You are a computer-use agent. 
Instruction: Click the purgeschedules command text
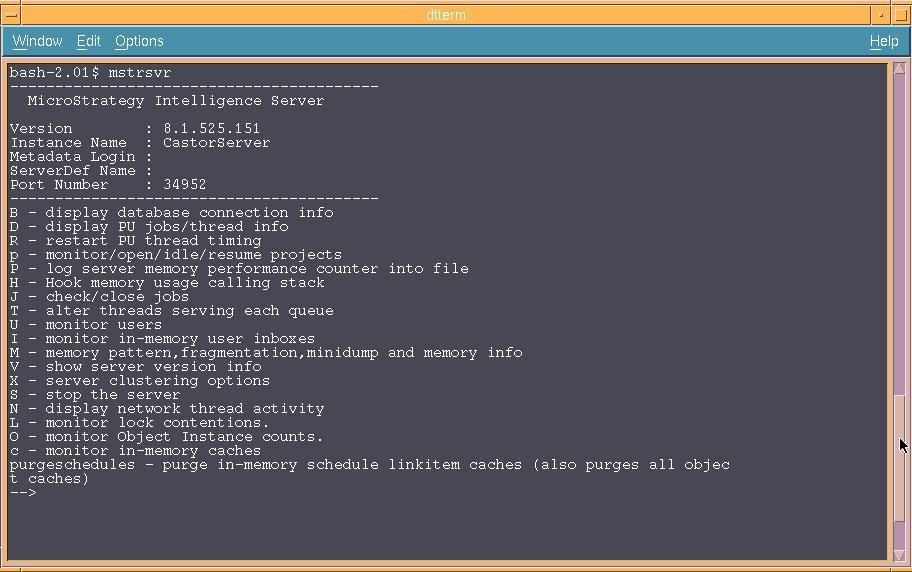pyautogui.click(x=72, y=464)
